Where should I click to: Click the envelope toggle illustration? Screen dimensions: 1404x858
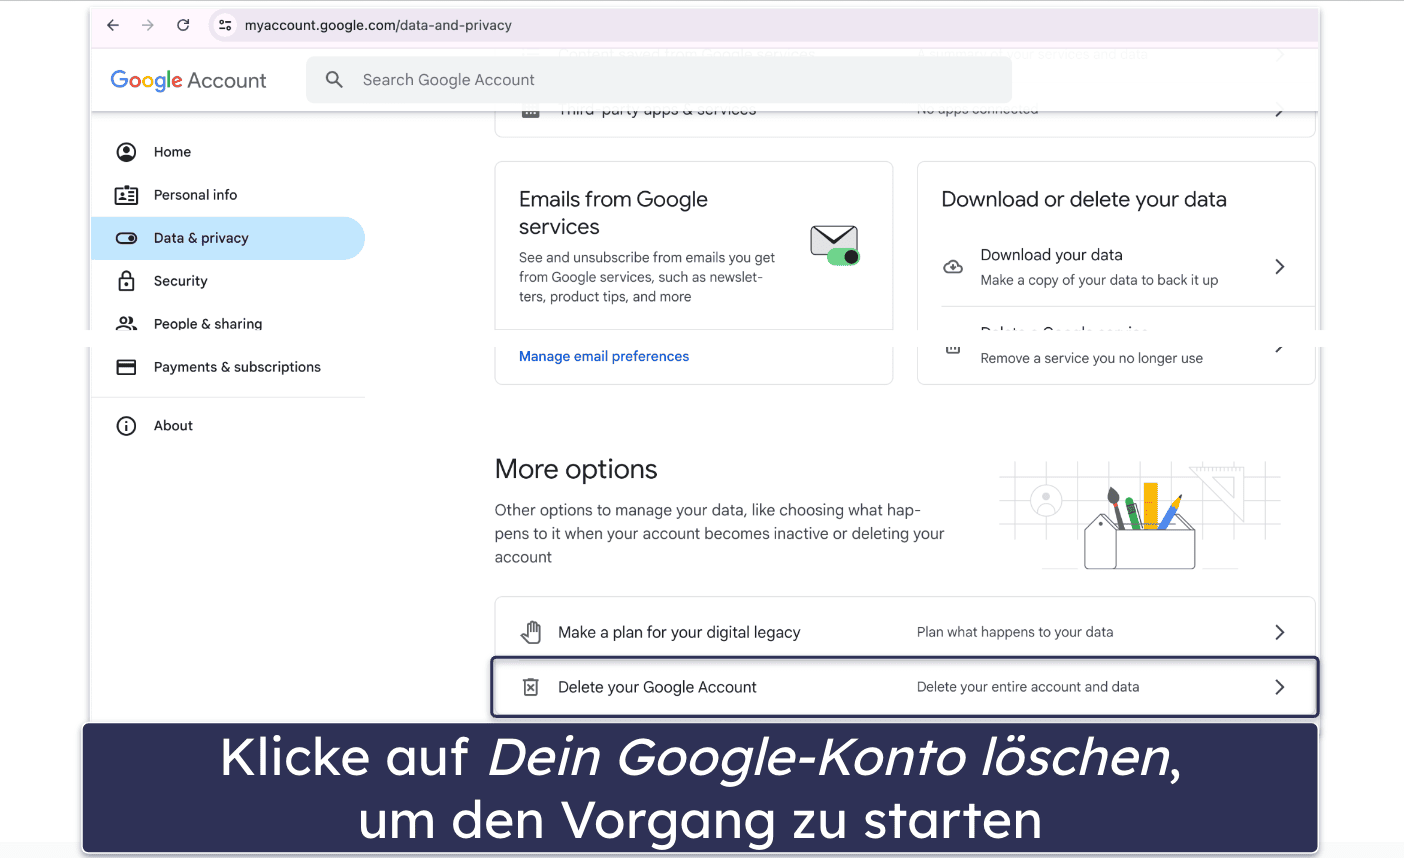click(x=835, y=246)
